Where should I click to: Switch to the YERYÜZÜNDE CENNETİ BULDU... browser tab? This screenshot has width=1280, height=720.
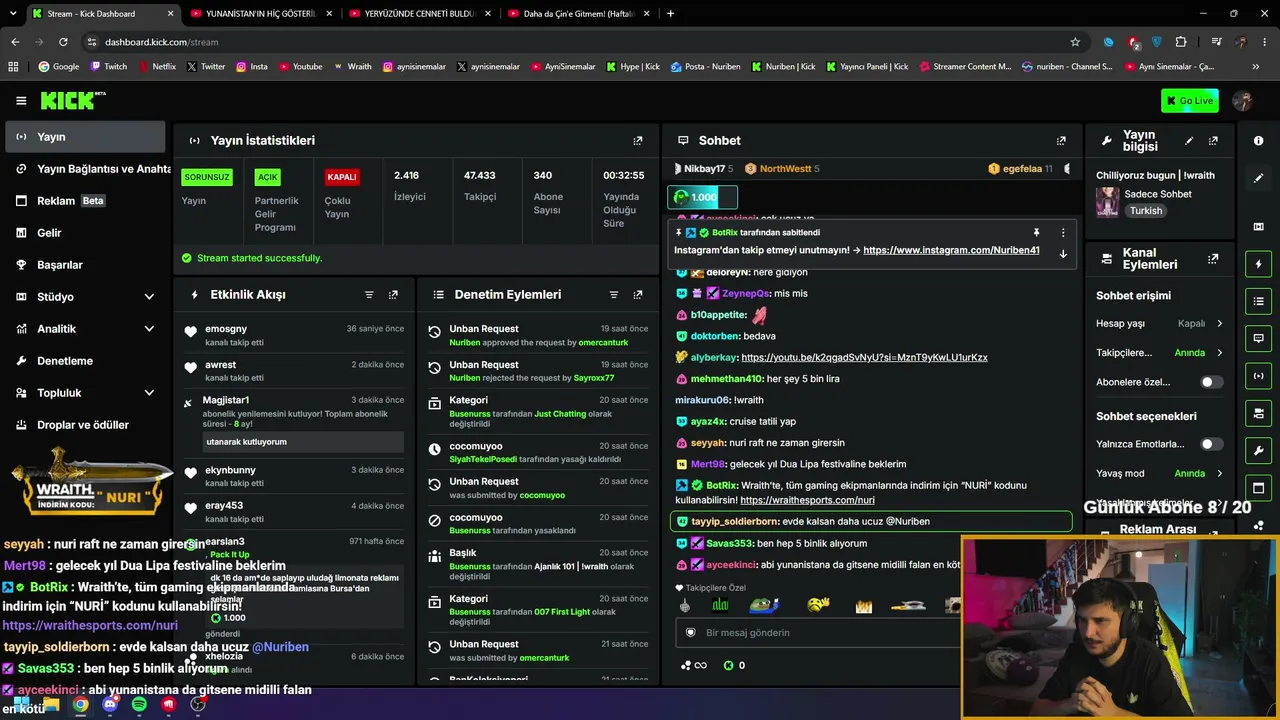pos(420,14)
